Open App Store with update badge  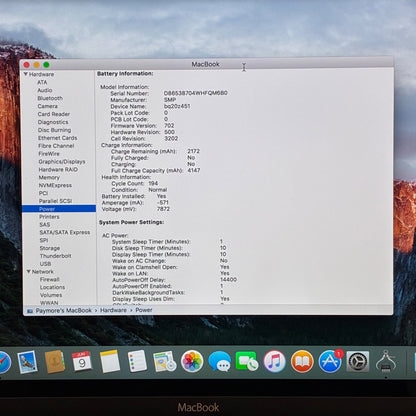[330, 361]
